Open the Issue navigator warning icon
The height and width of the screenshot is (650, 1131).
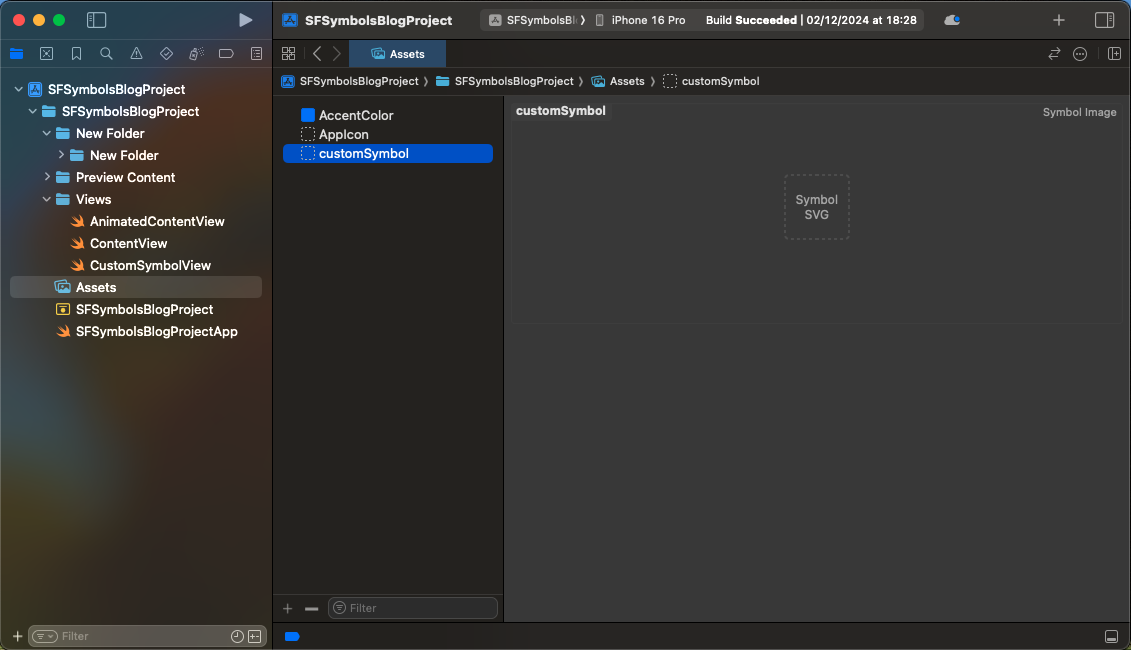point(136,53)
